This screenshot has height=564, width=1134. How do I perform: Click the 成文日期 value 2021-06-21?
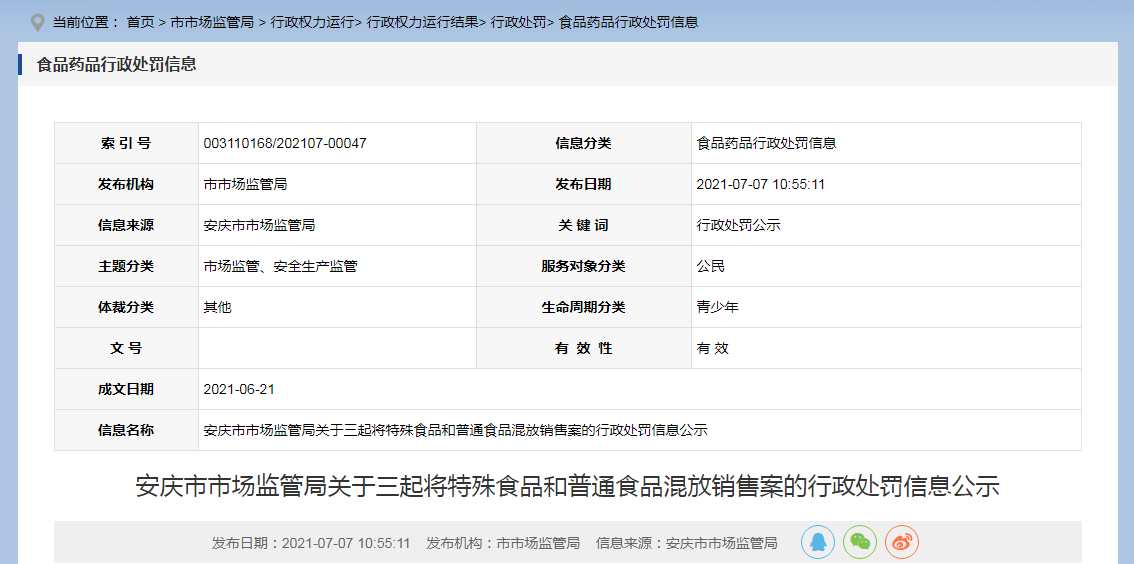(238, 389)
